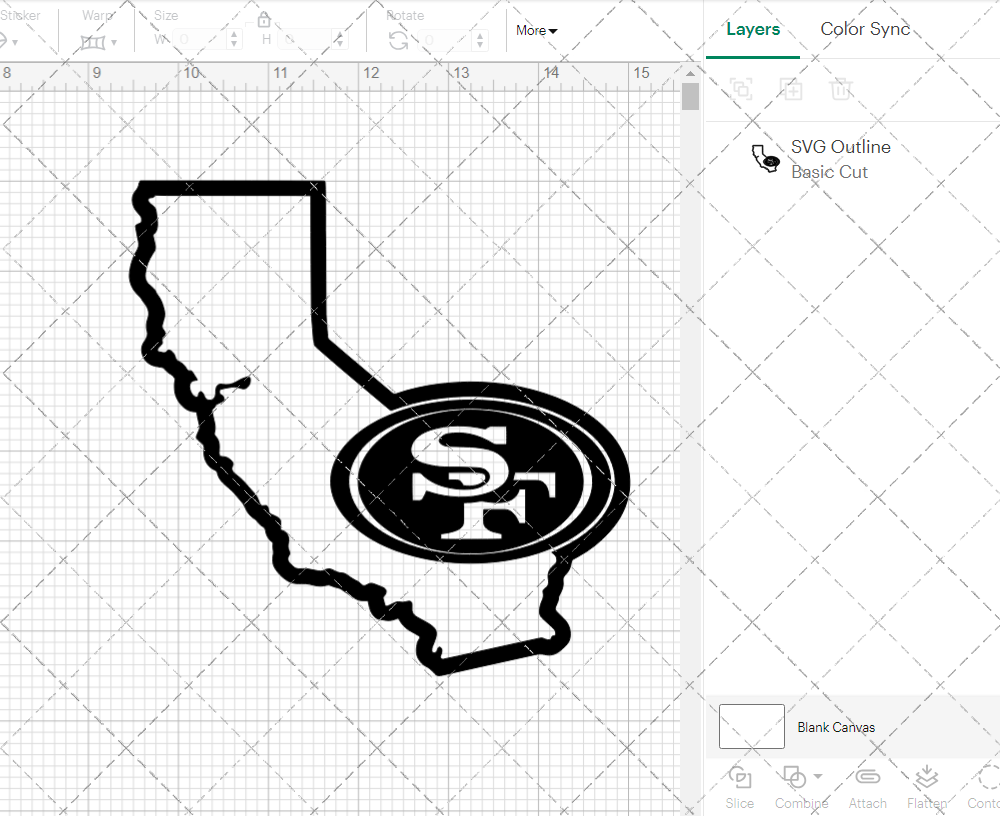The image size is (1000, 816).
Task: Click the canvas vertical scrollbar up arrow
Action: 690,73
